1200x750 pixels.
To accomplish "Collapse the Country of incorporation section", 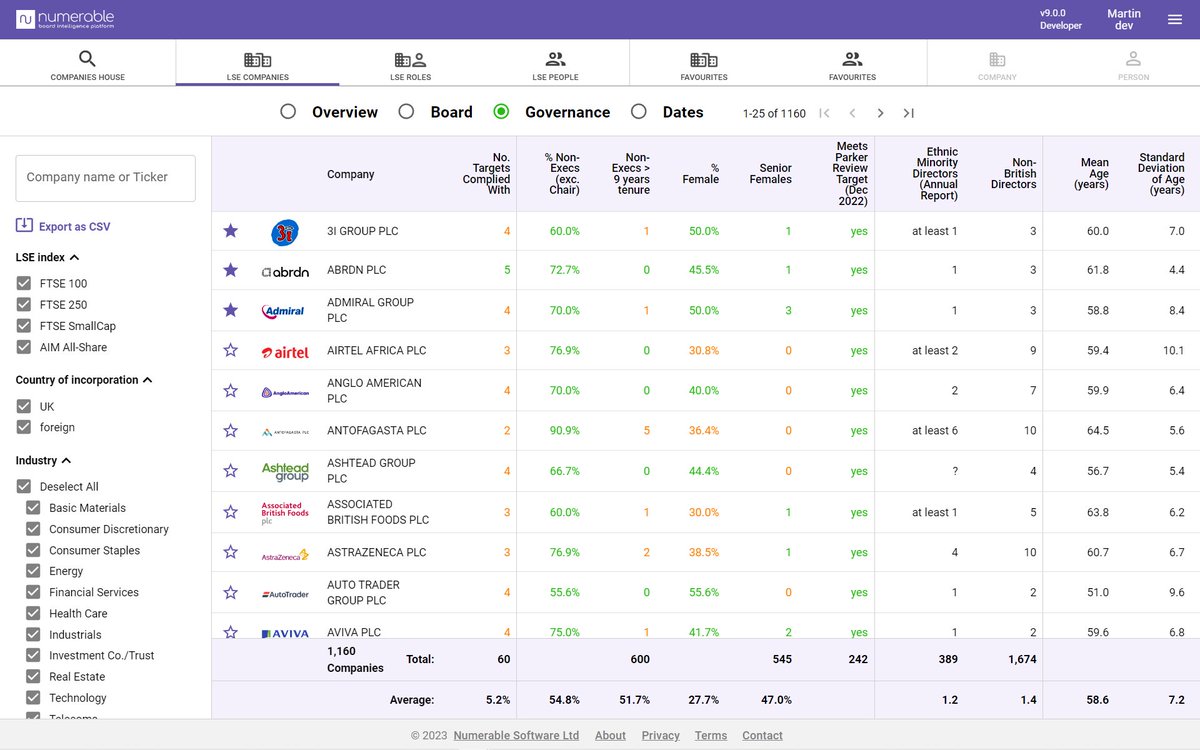I will [148, 380].
